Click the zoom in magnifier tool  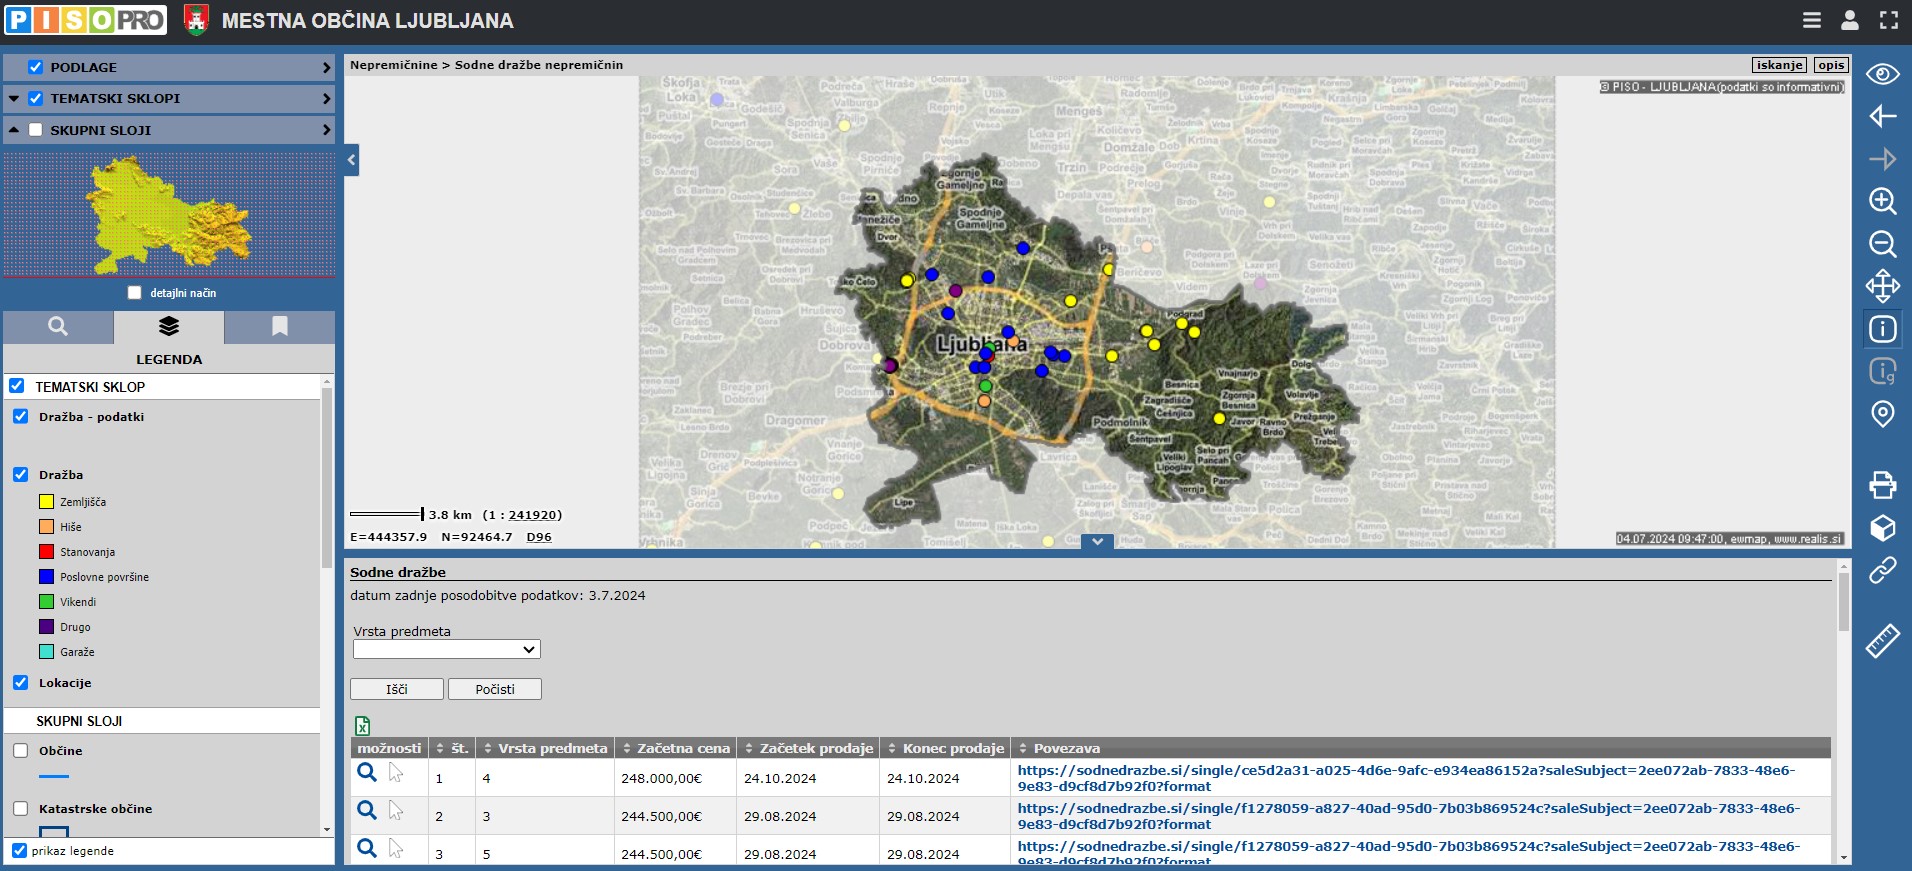[1882, 201]
